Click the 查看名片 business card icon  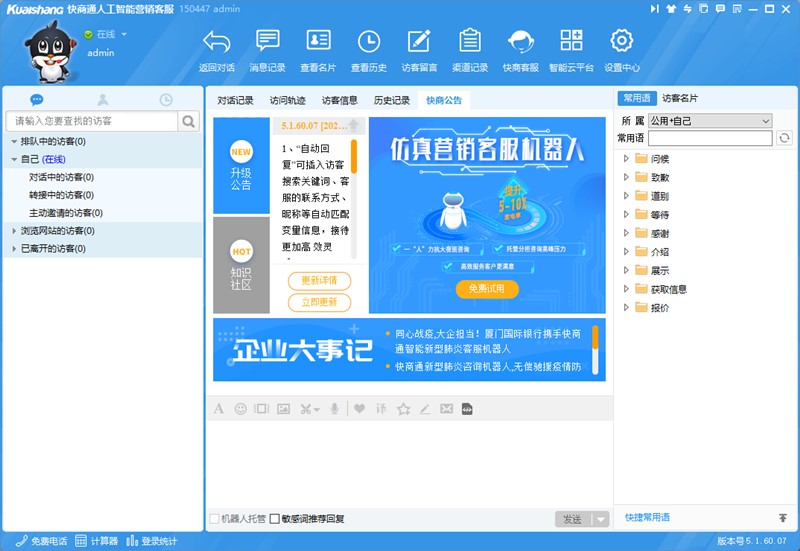pyautogui.click(x=318, y=42)
